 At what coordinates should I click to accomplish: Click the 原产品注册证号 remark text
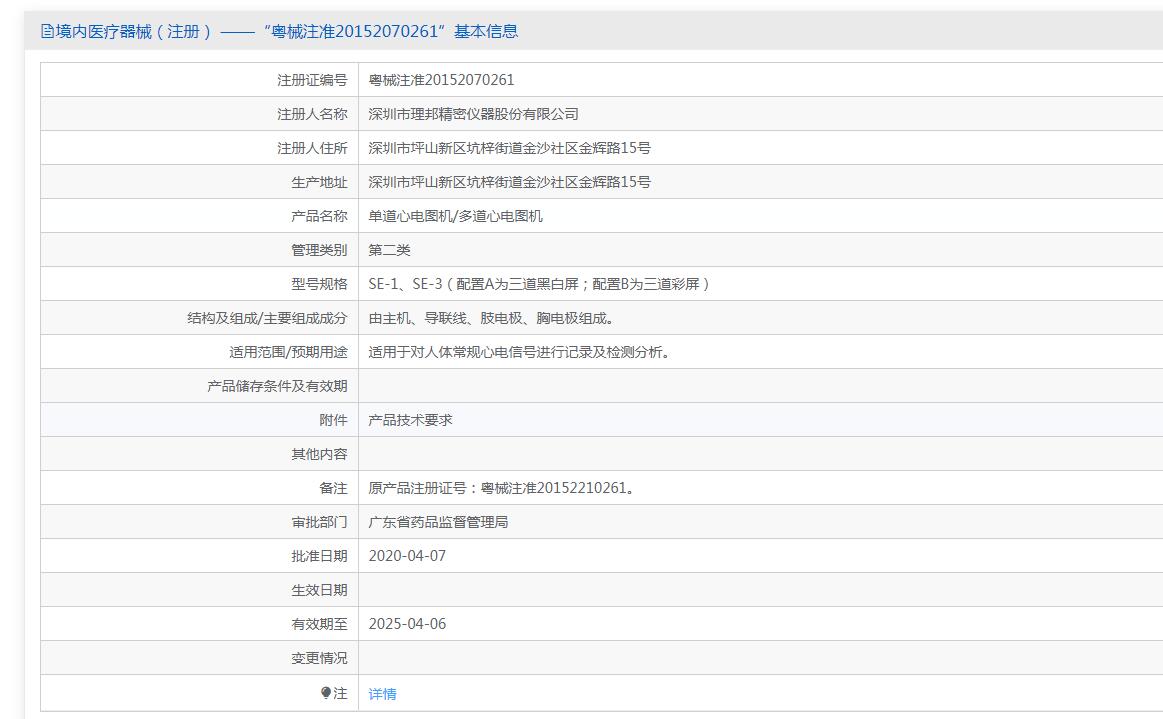click(x=502, y=488)
